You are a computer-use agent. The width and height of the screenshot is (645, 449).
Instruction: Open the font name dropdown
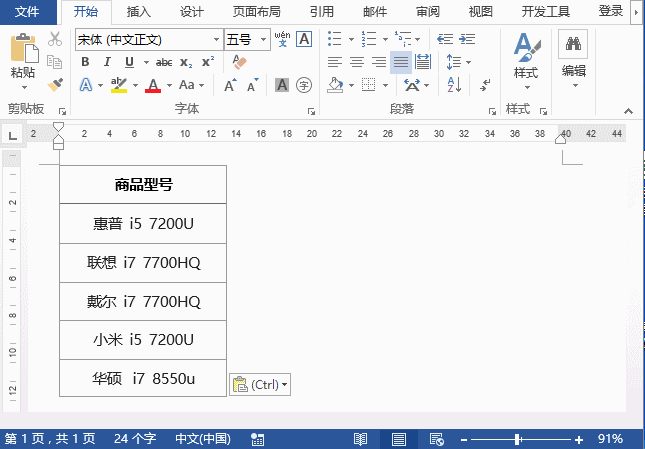coord(216,39)
